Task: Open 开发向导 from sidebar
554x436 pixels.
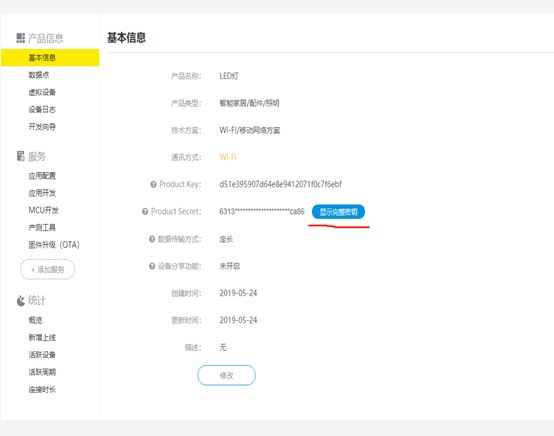Action: [42, 126]
